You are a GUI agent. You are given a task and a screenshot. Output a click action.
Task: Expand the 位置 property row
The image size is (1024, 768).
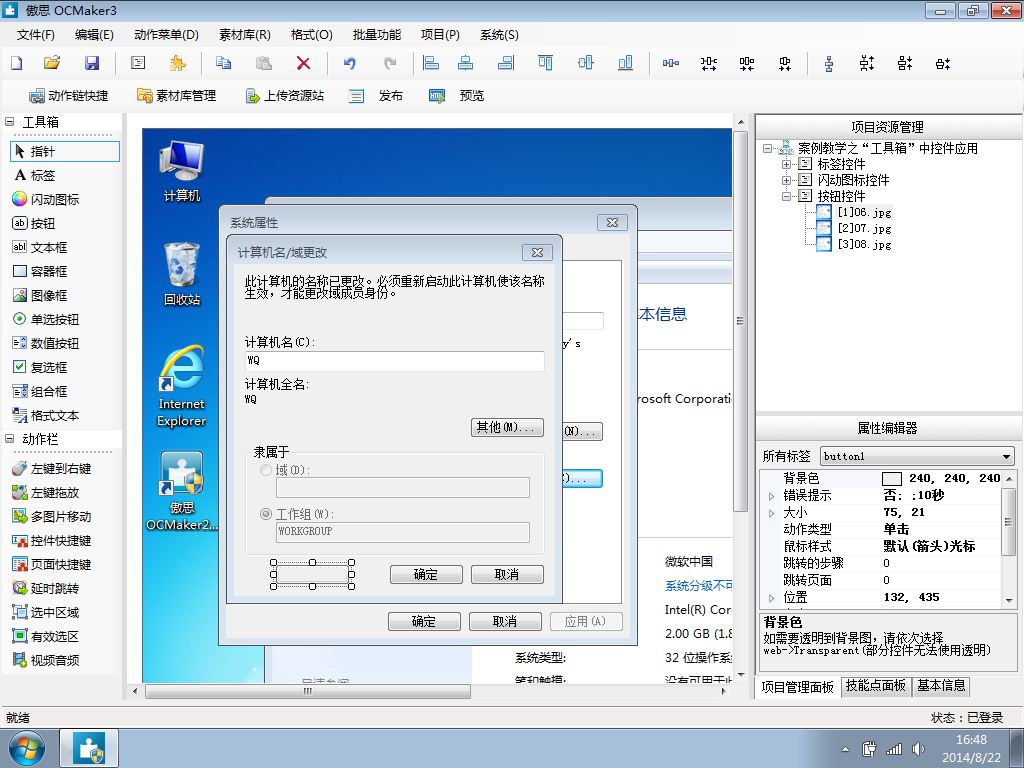point(771,598)
